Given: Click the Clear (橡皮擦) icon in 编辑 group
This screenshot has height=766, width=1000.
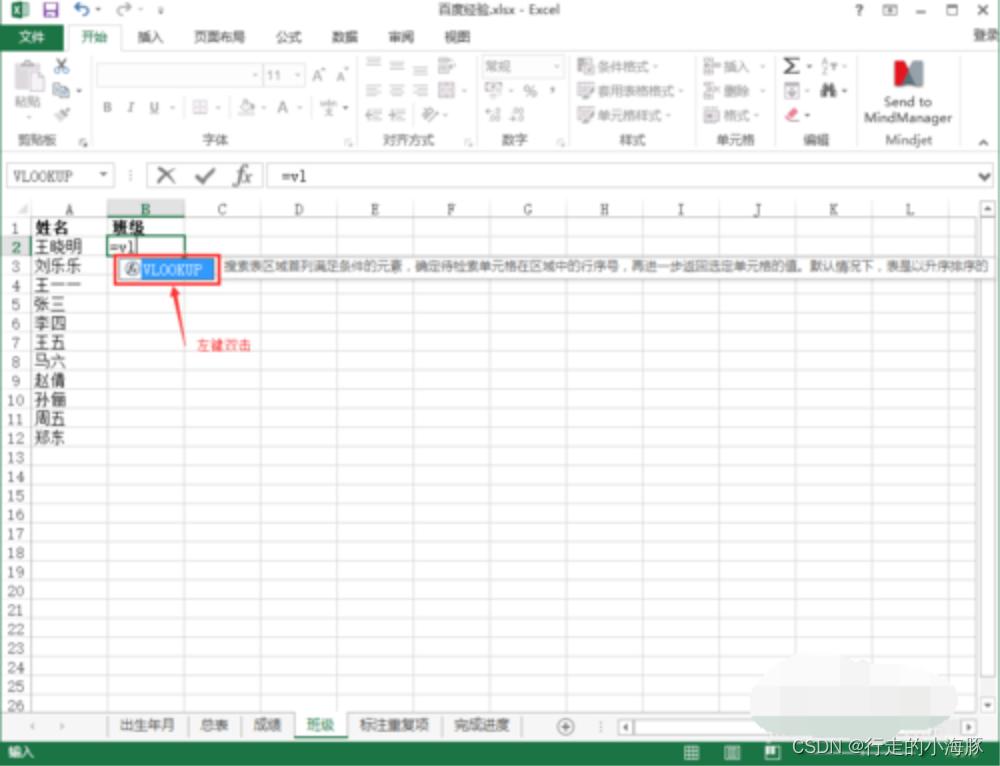Looking at the screenshot, I should (x=791, y=114).
